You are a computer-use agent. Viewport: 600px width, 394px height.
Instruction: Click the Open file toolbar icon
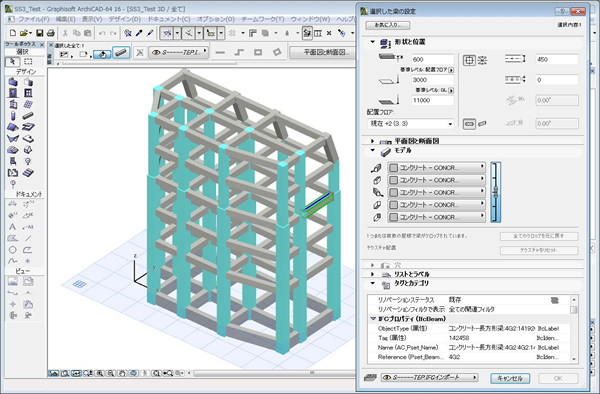24,33
